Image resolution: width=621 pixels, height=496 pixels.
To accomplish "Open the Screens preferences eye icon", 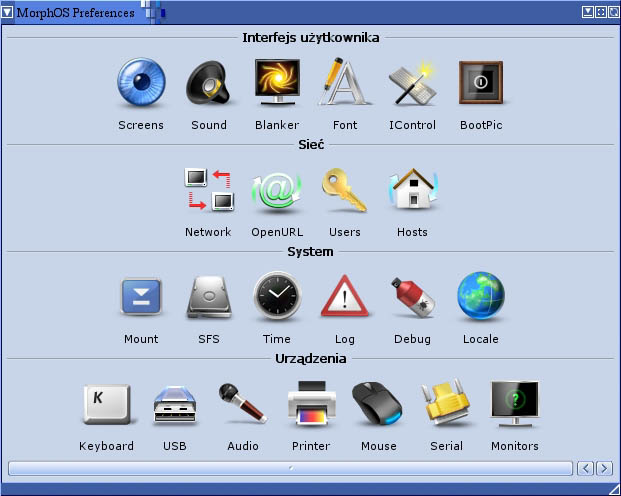I will click(141, 82).
